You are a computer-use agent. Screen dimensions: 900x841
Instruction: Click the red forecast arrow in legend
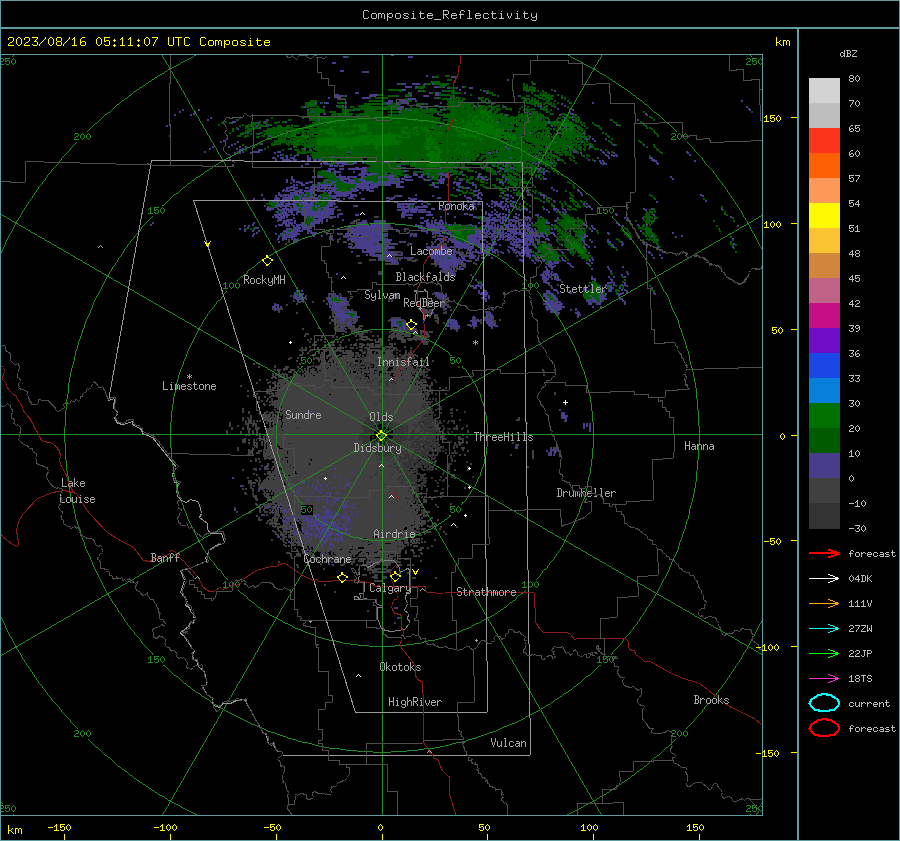coord(824,553)
